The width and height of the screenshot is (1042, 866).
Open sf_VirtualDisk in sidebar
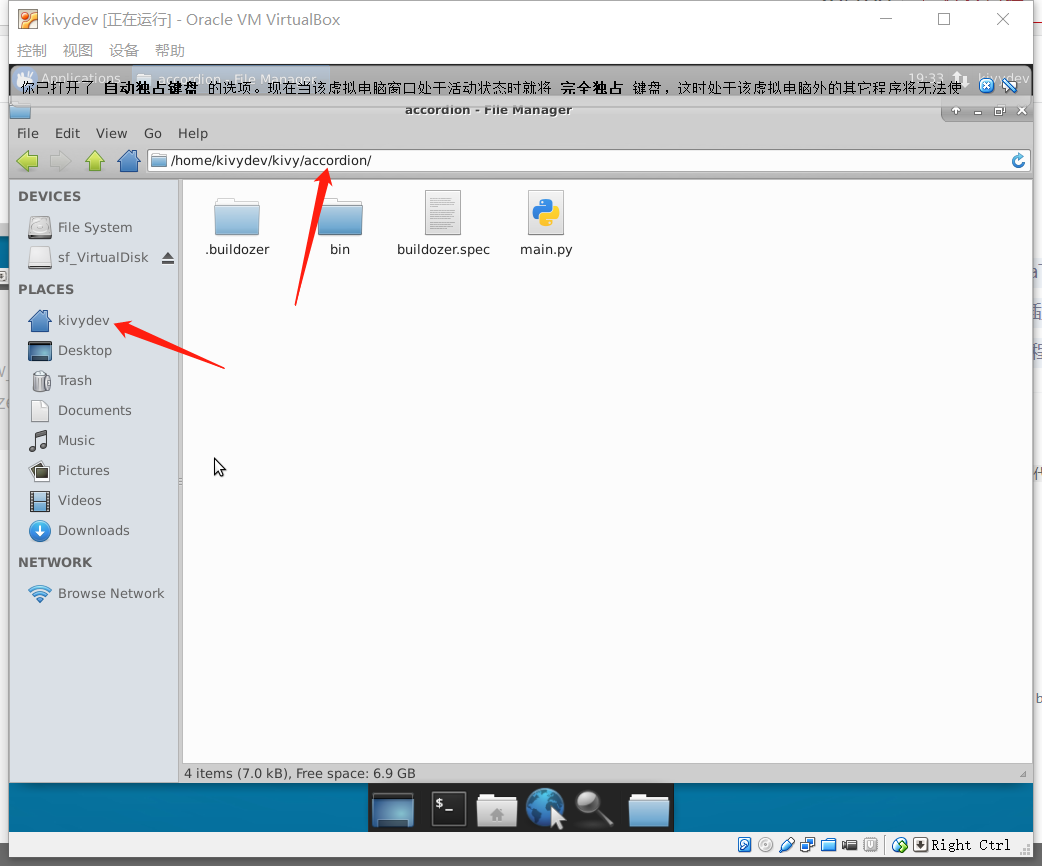88,257
